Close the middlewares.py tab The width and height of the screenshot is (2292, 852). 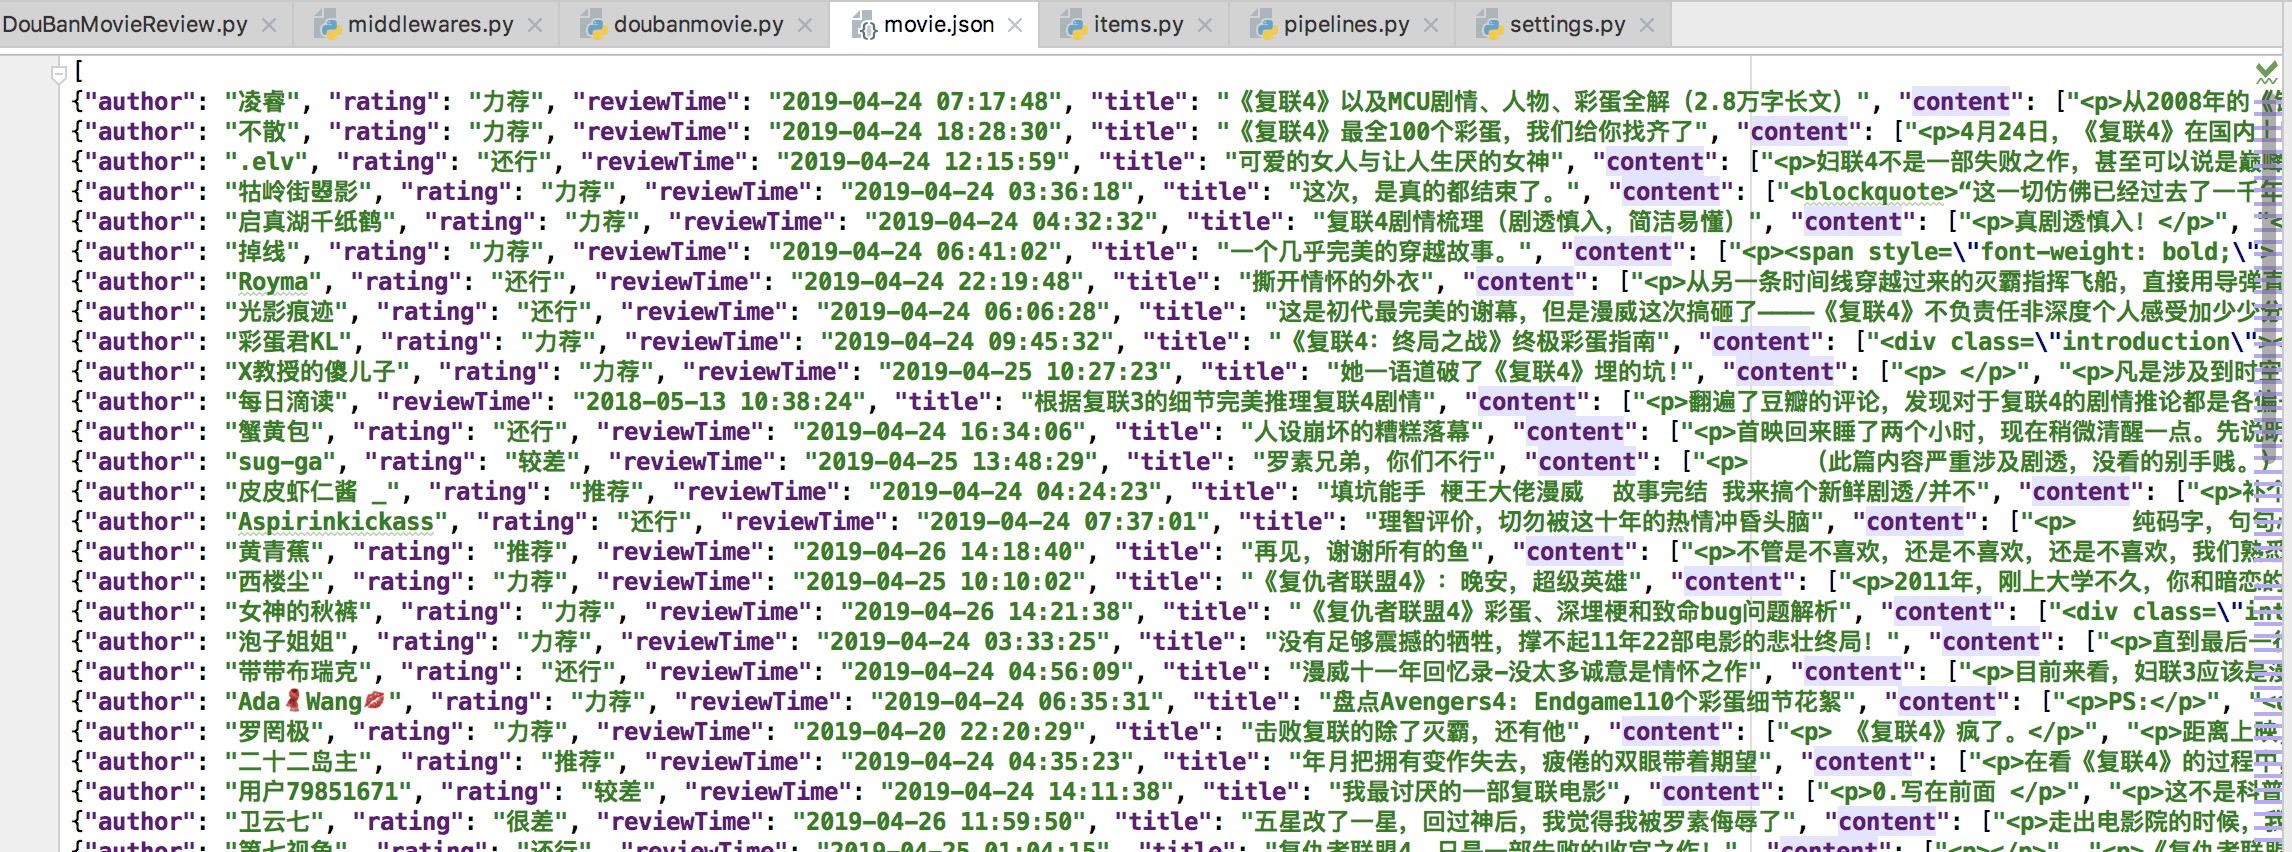535,25
